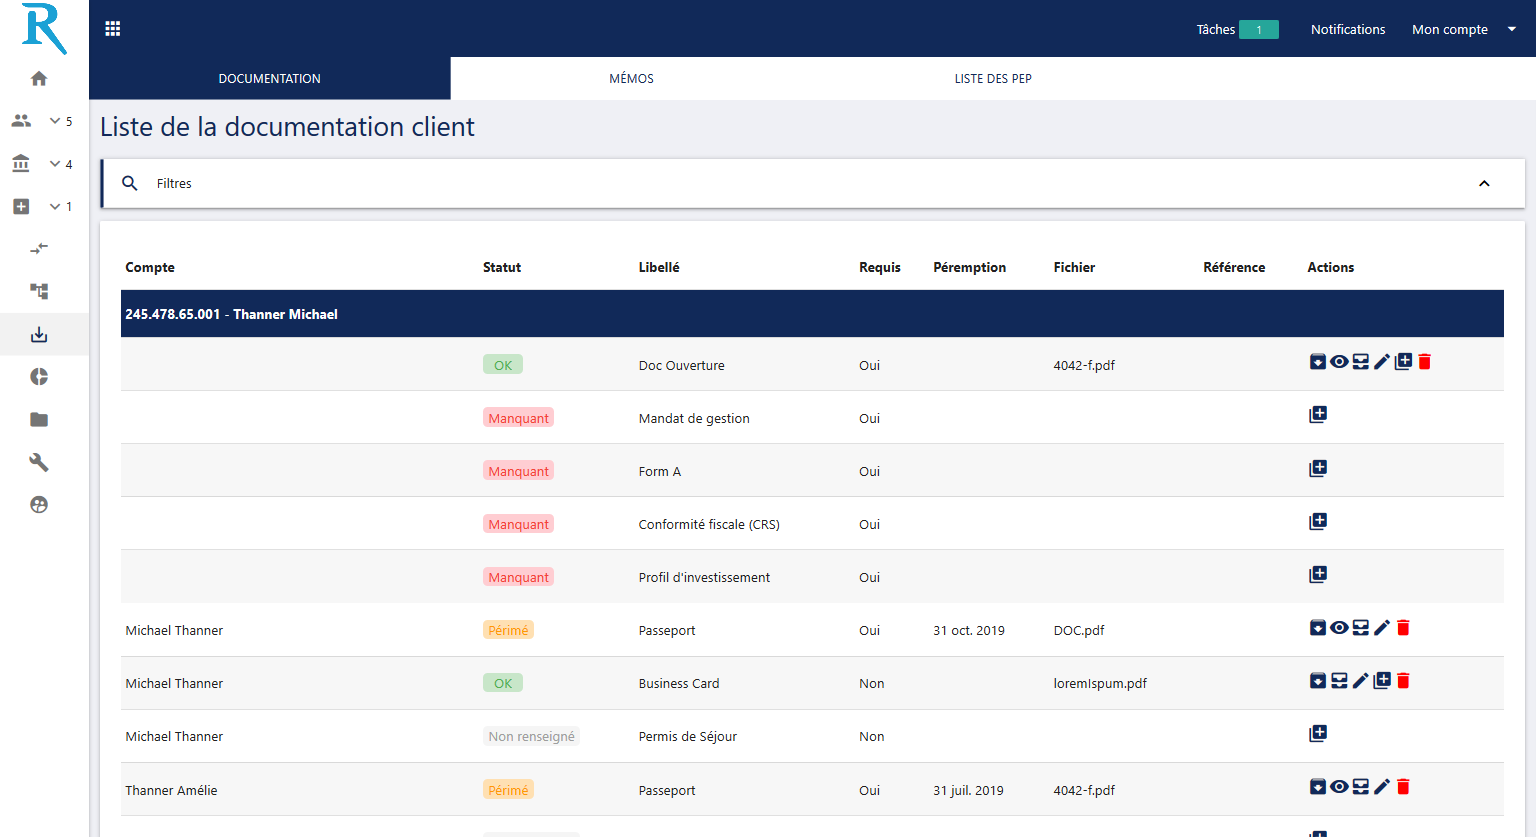
Task: Open the Mon compte dropdown
Action: pos(1463,30)
